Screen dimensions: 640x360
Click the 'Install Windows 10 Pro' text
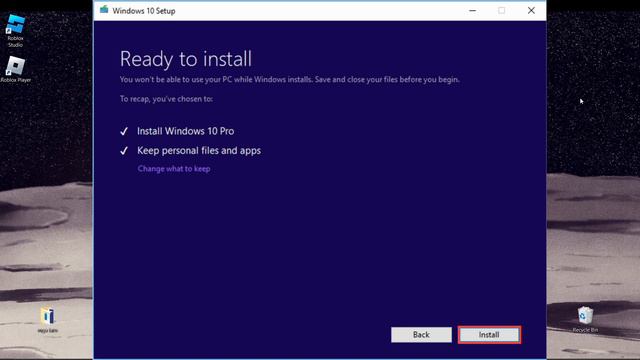(185, 131)
